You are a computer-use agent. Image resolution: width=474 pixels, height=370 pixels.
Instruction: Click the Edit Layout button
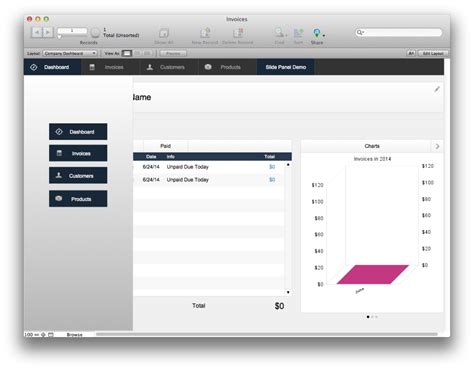433,53
